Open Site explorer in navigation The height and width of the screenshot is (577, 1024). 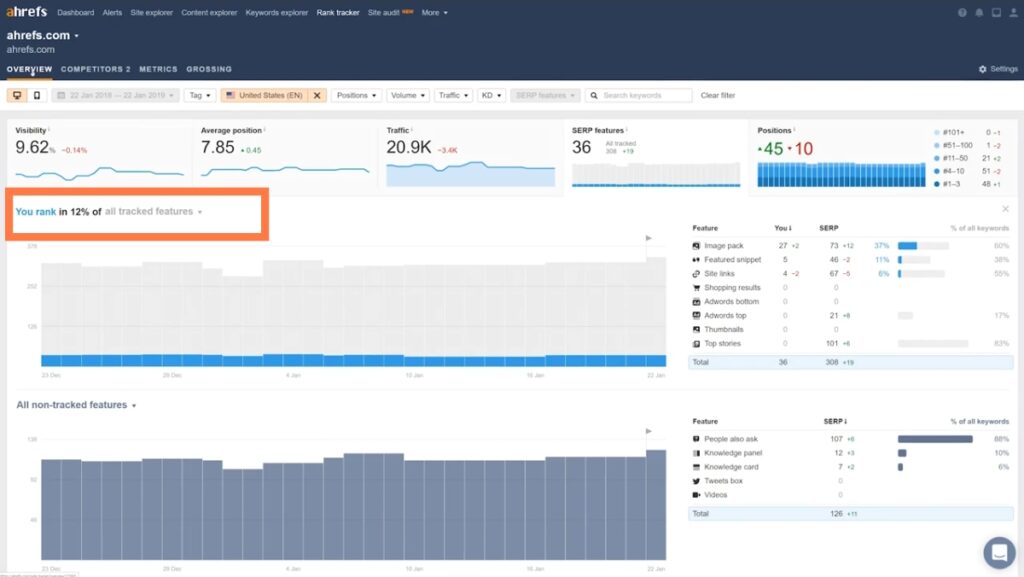pos(152,12)
